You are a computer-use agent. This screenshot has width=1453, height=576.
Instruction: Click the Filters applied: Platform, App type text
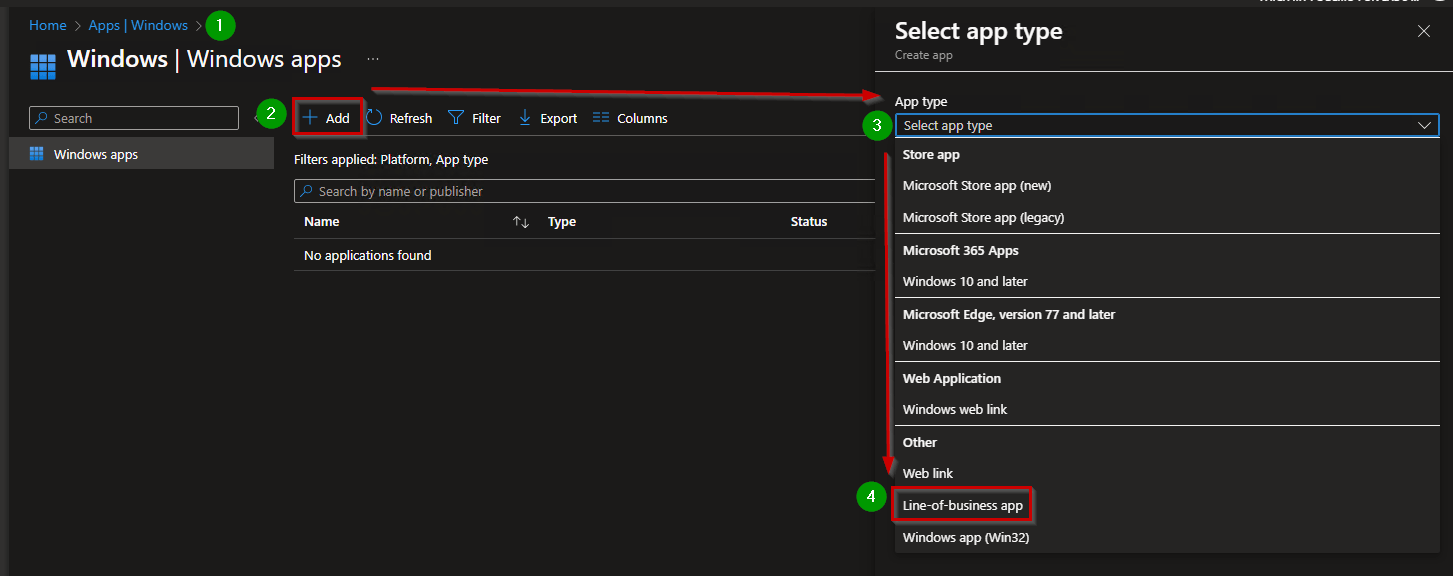(x=391, y=159)
